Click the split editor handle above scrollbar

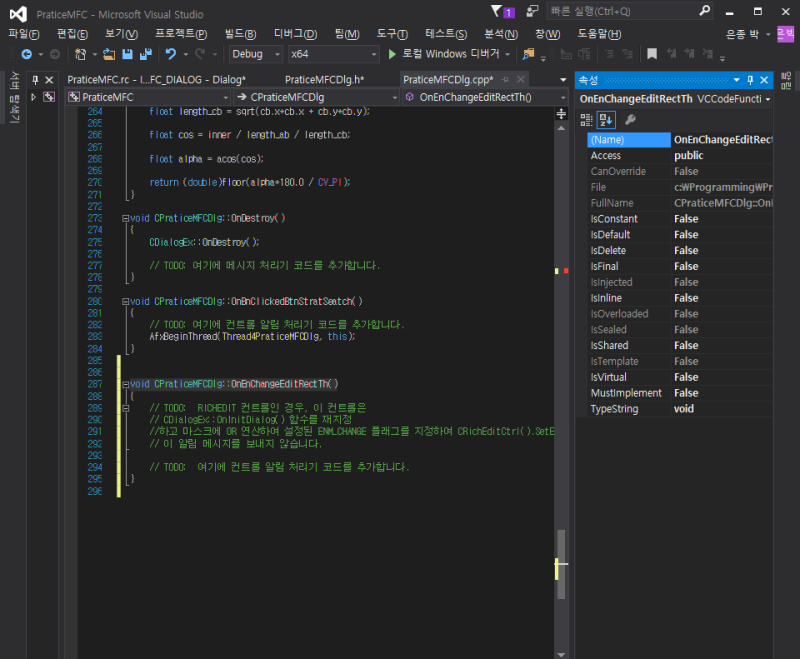click(561, 114)
